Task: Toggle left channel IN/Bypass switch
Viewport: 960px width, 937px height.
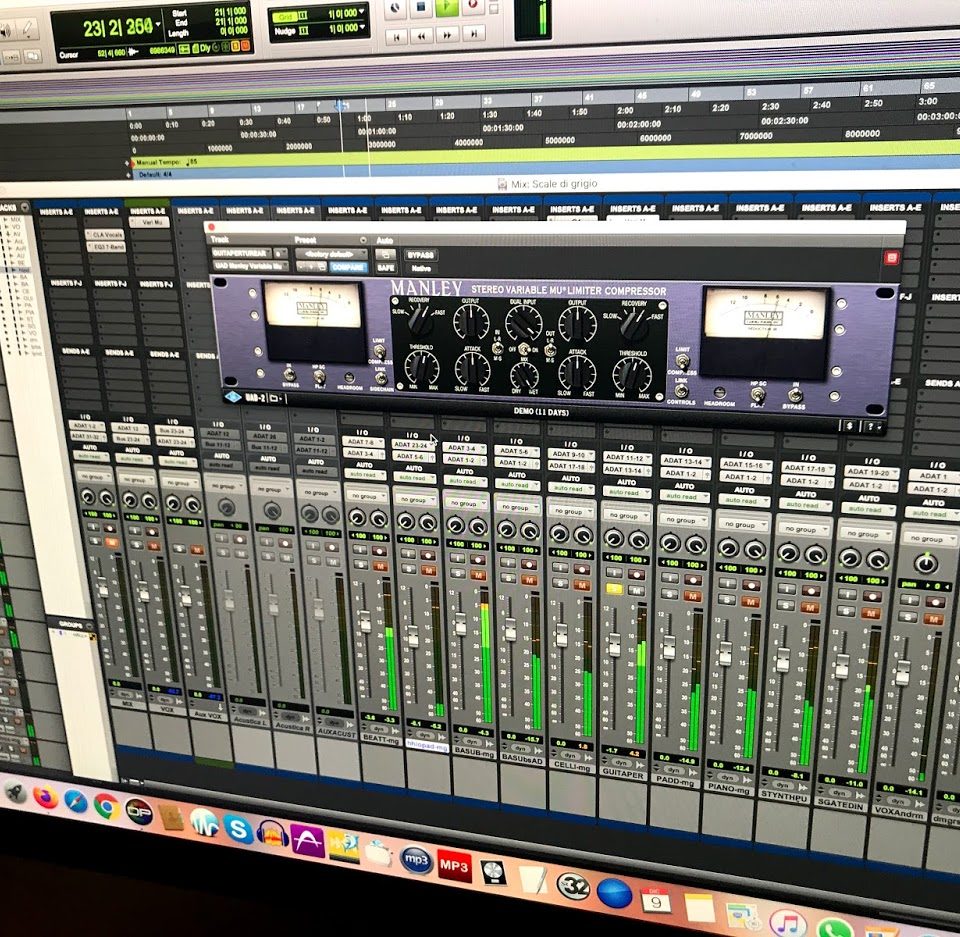Action: click(290, 375)
